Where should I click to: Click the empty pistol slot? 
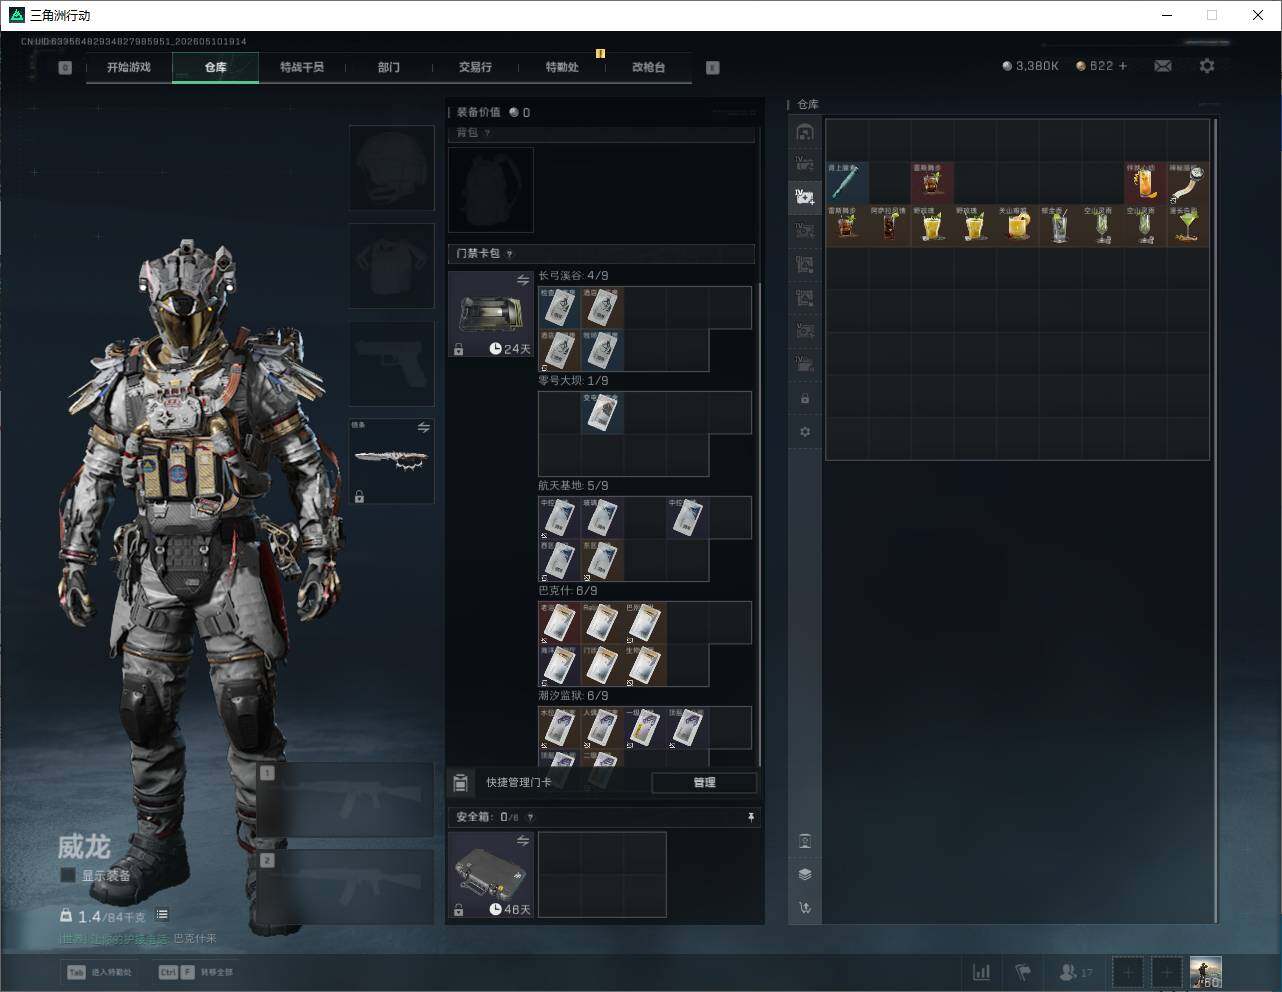pos(391,363)
